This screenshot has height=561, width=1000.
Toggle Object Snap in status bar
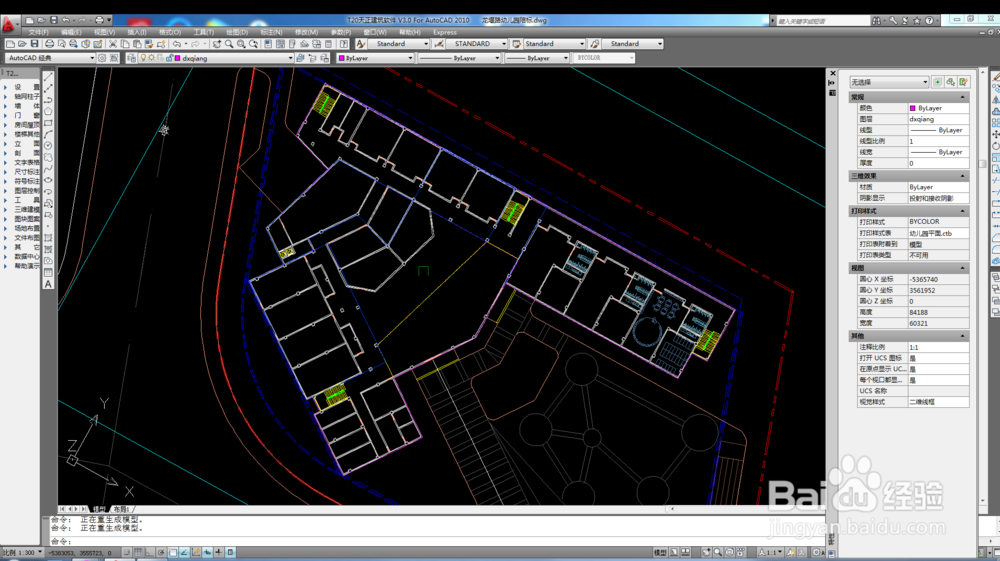click(x=173, y=552)
